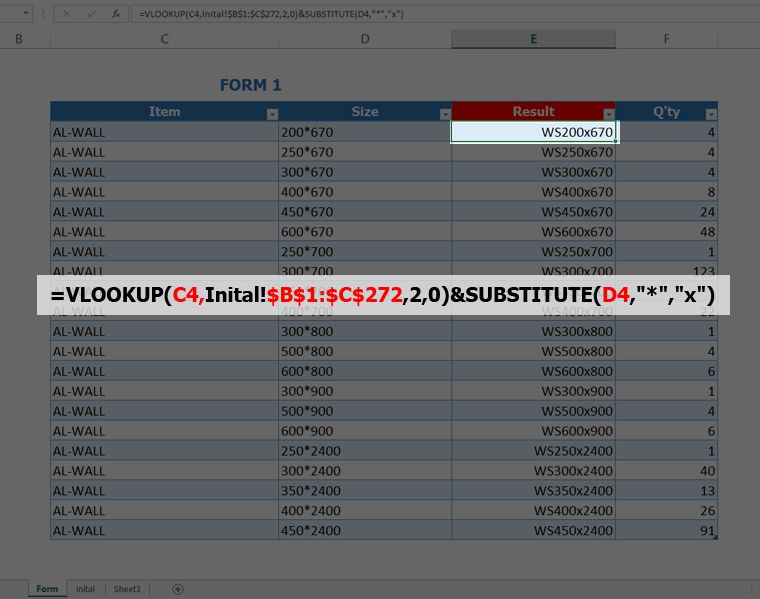Viewport: 760px width, 599px height.
Task: Switch to the Inital sheet tab
Action: click(85, 589)
